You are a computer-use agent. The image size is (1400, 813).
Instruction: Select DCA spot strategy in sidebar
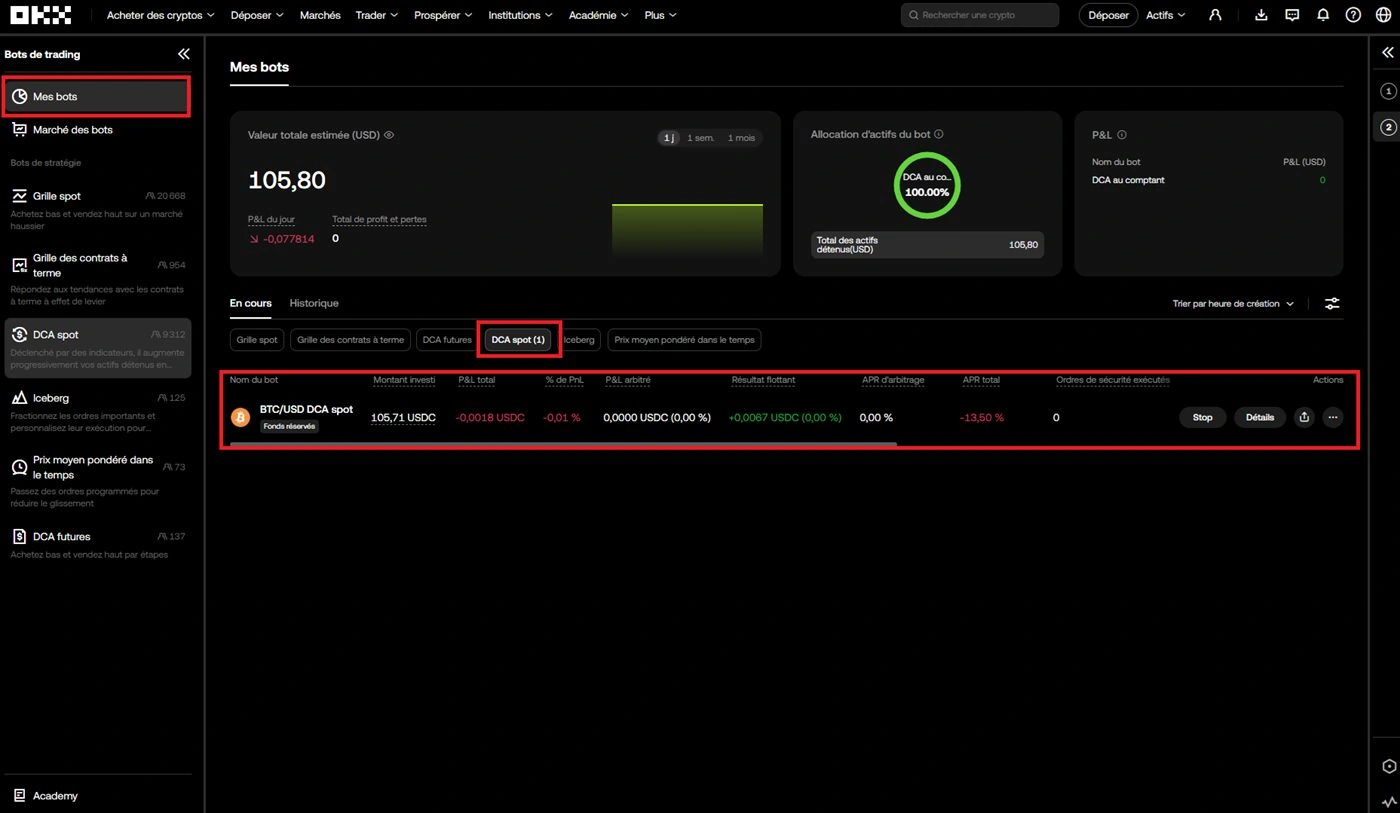[x=96, y=348]
